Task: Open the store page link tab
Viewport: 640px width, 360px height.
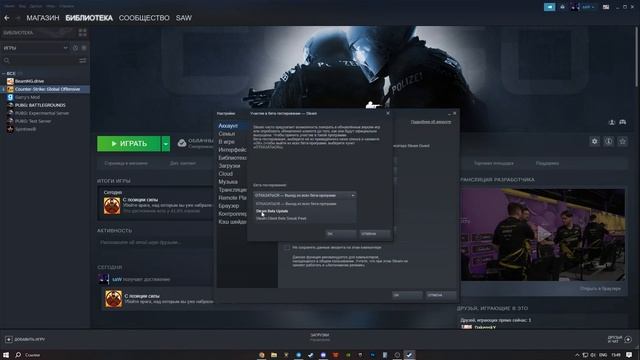Action: 126,163
